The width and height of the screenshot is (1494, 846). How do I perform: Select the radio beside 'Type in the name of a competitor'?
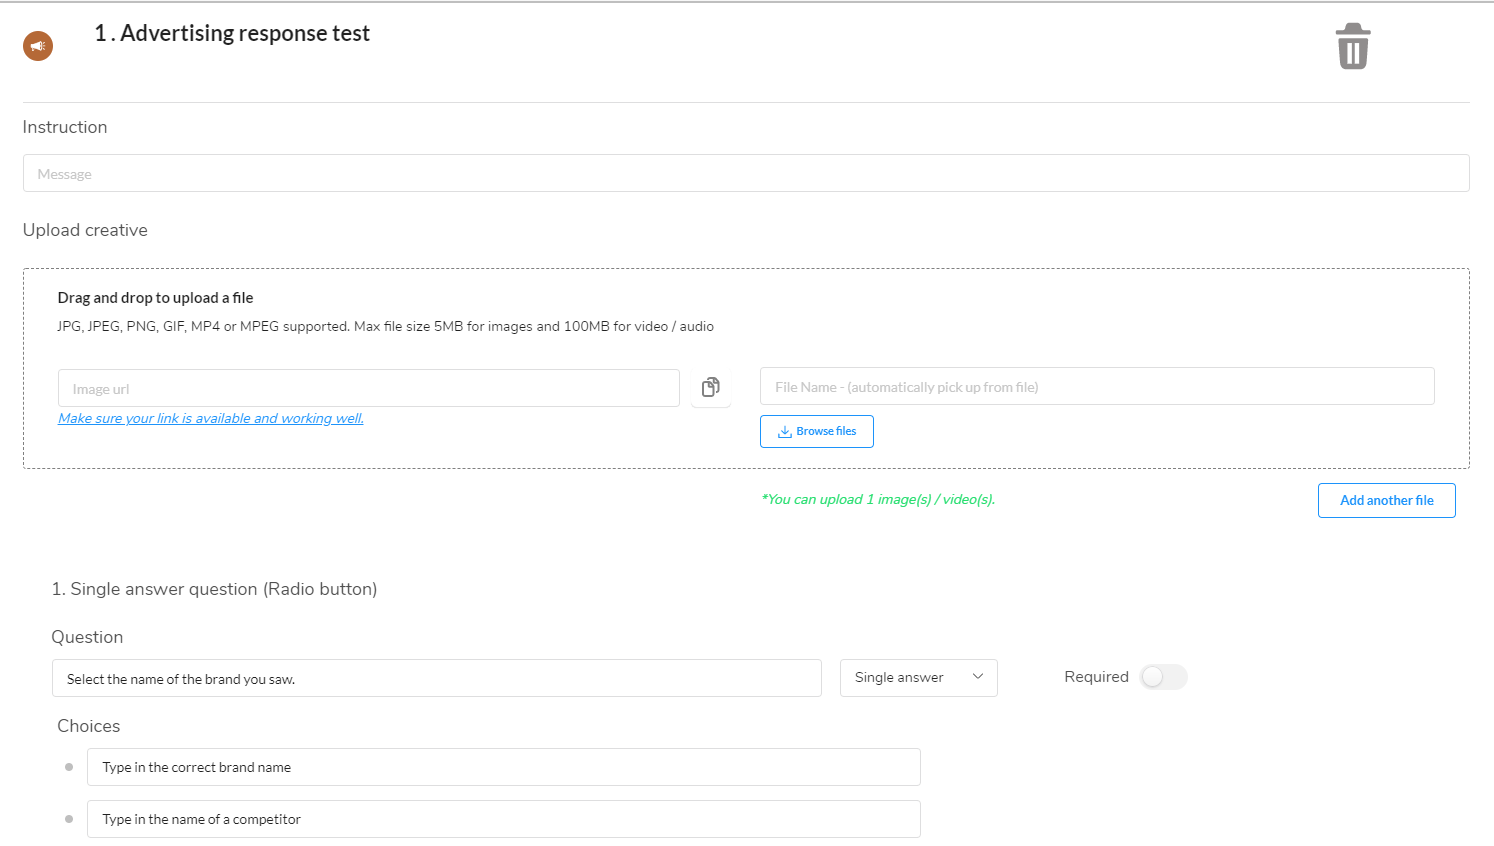[68, 818]
